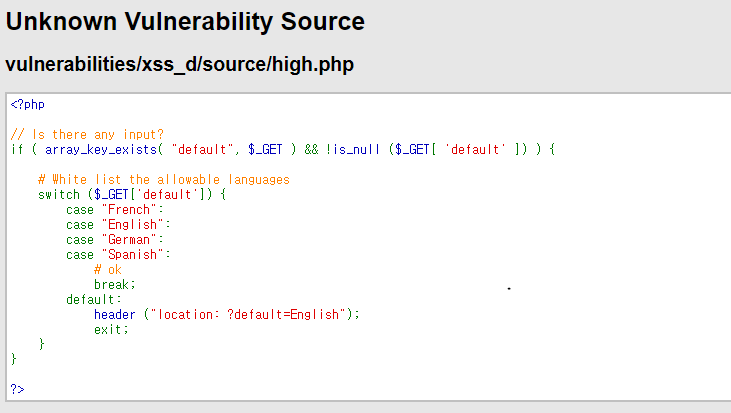This screenshot has height=413, width=731.
Task: Click the 'header' function call
Action: click(x=115, y=315)
